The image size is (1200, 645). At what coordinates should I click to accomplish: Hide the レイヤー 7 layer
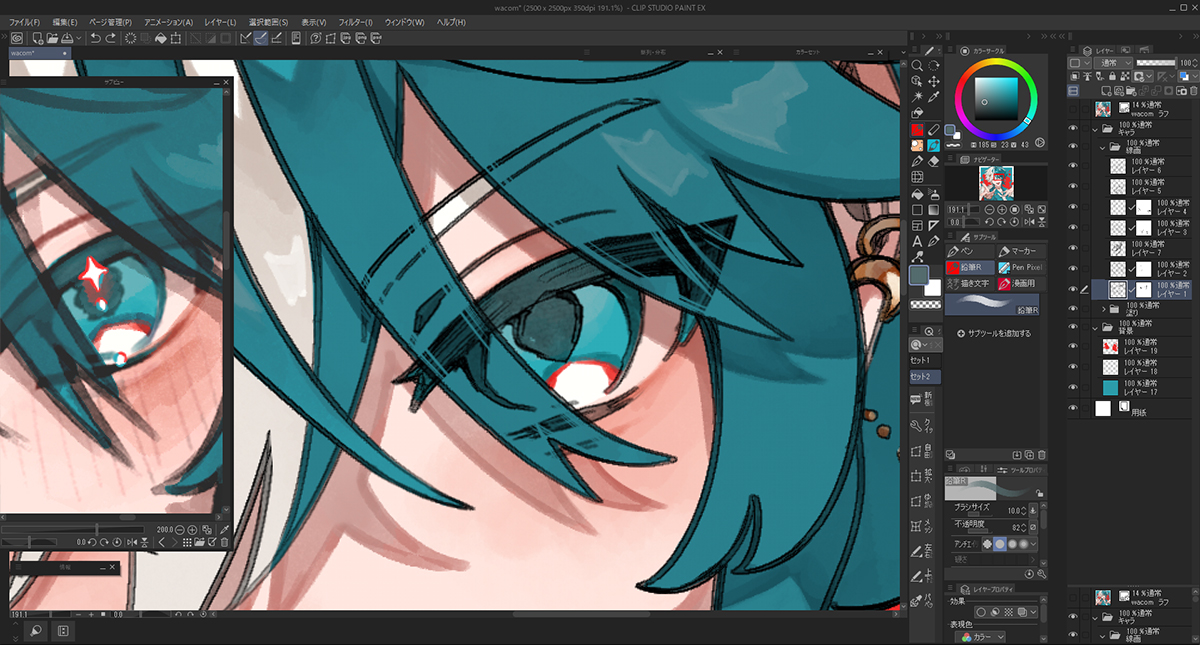pyautogui.click(x=1073, y=249)
